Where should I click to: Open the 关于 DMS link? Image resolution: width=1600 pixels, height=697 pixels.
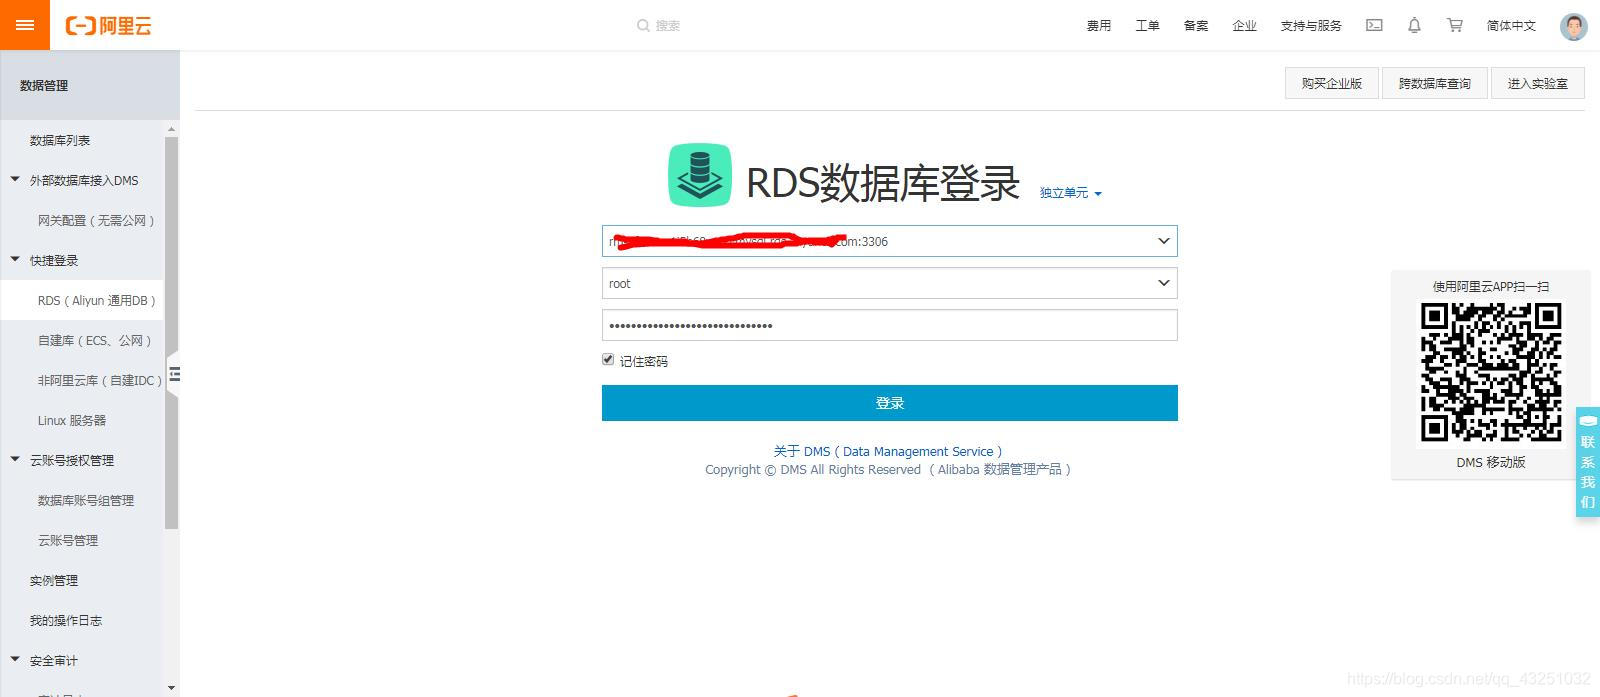[888, 451]
